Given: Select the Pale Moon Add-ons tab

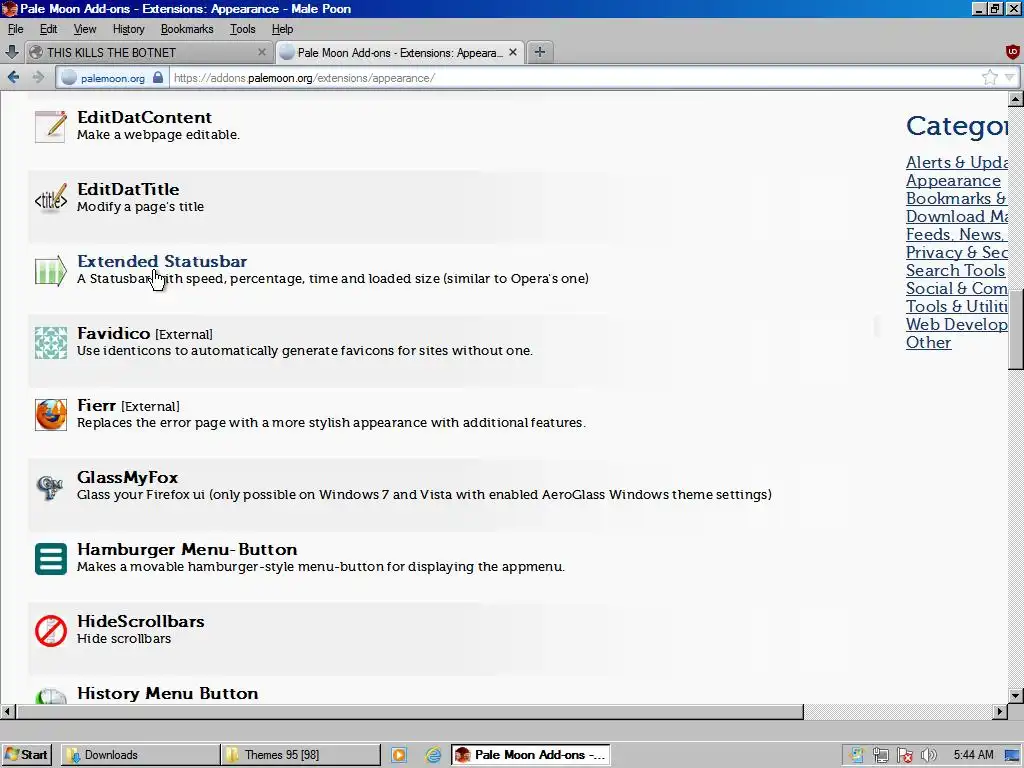Looking at the screenshot, I should (x=400, y=52).
